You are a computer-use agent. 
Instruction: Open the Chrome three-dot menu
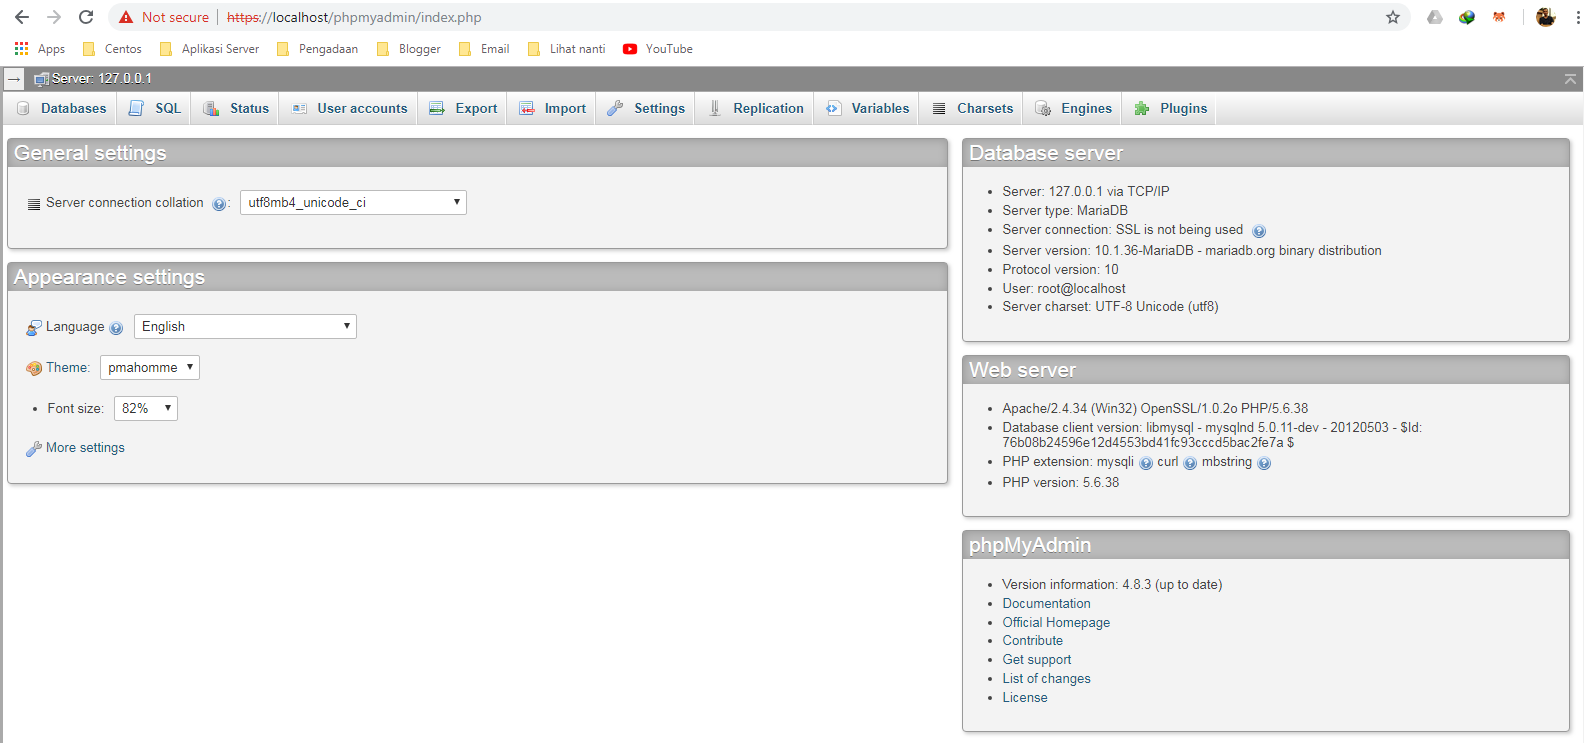[1577, 17]
